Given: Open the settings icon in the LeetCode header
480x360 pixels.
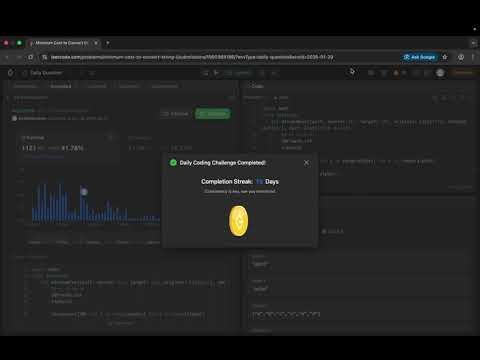Looking at the screenshot, I should click(x=384, y=73).
